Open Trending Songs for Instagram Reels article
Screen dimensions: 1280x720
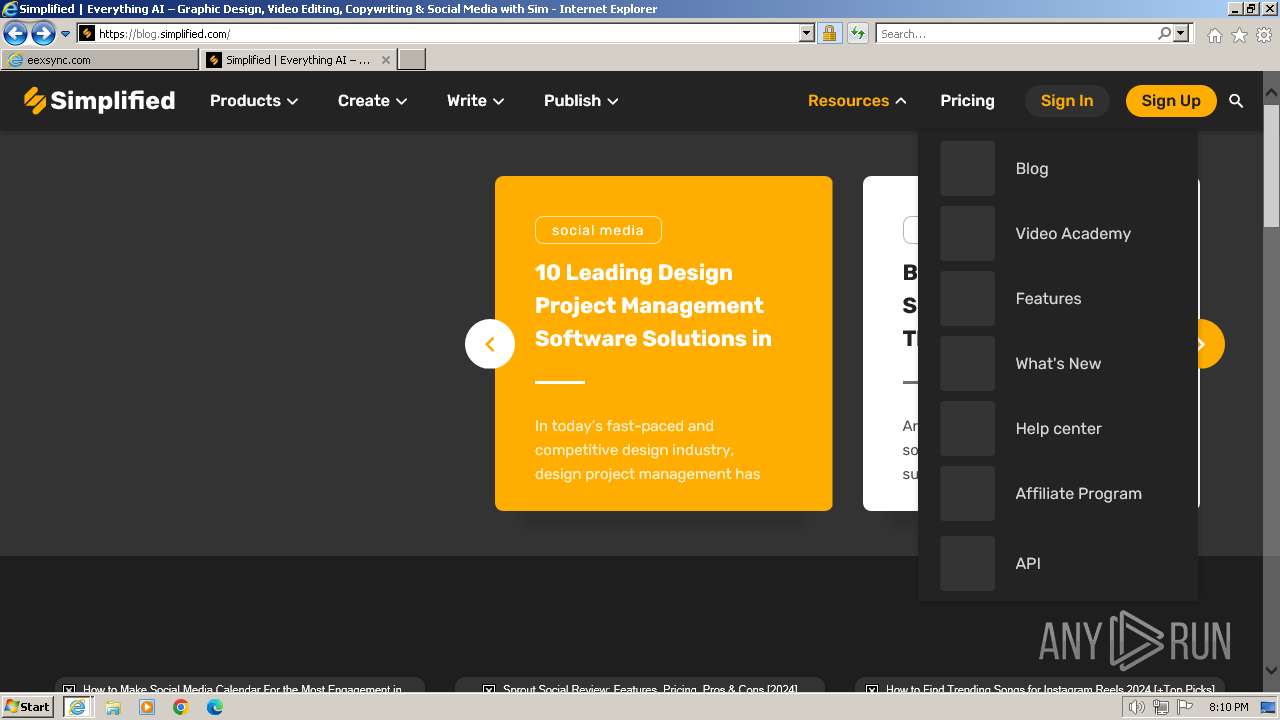click(x=1050, y=689)
